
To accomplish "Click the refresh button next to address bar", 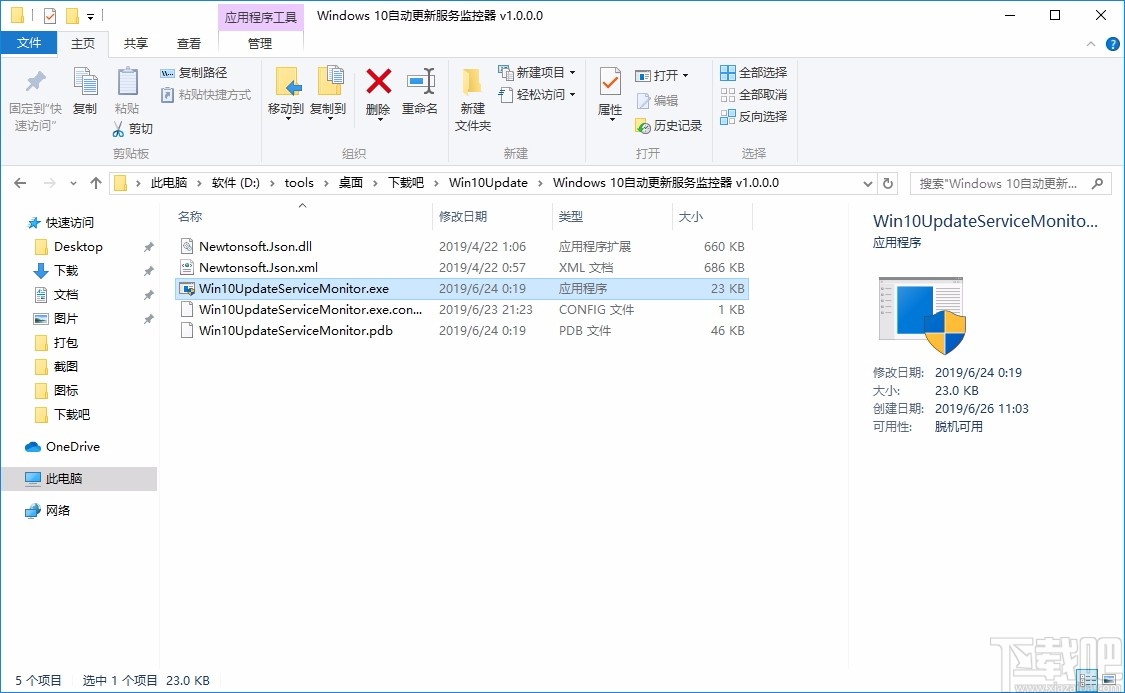I will click(x=888, y=182).
